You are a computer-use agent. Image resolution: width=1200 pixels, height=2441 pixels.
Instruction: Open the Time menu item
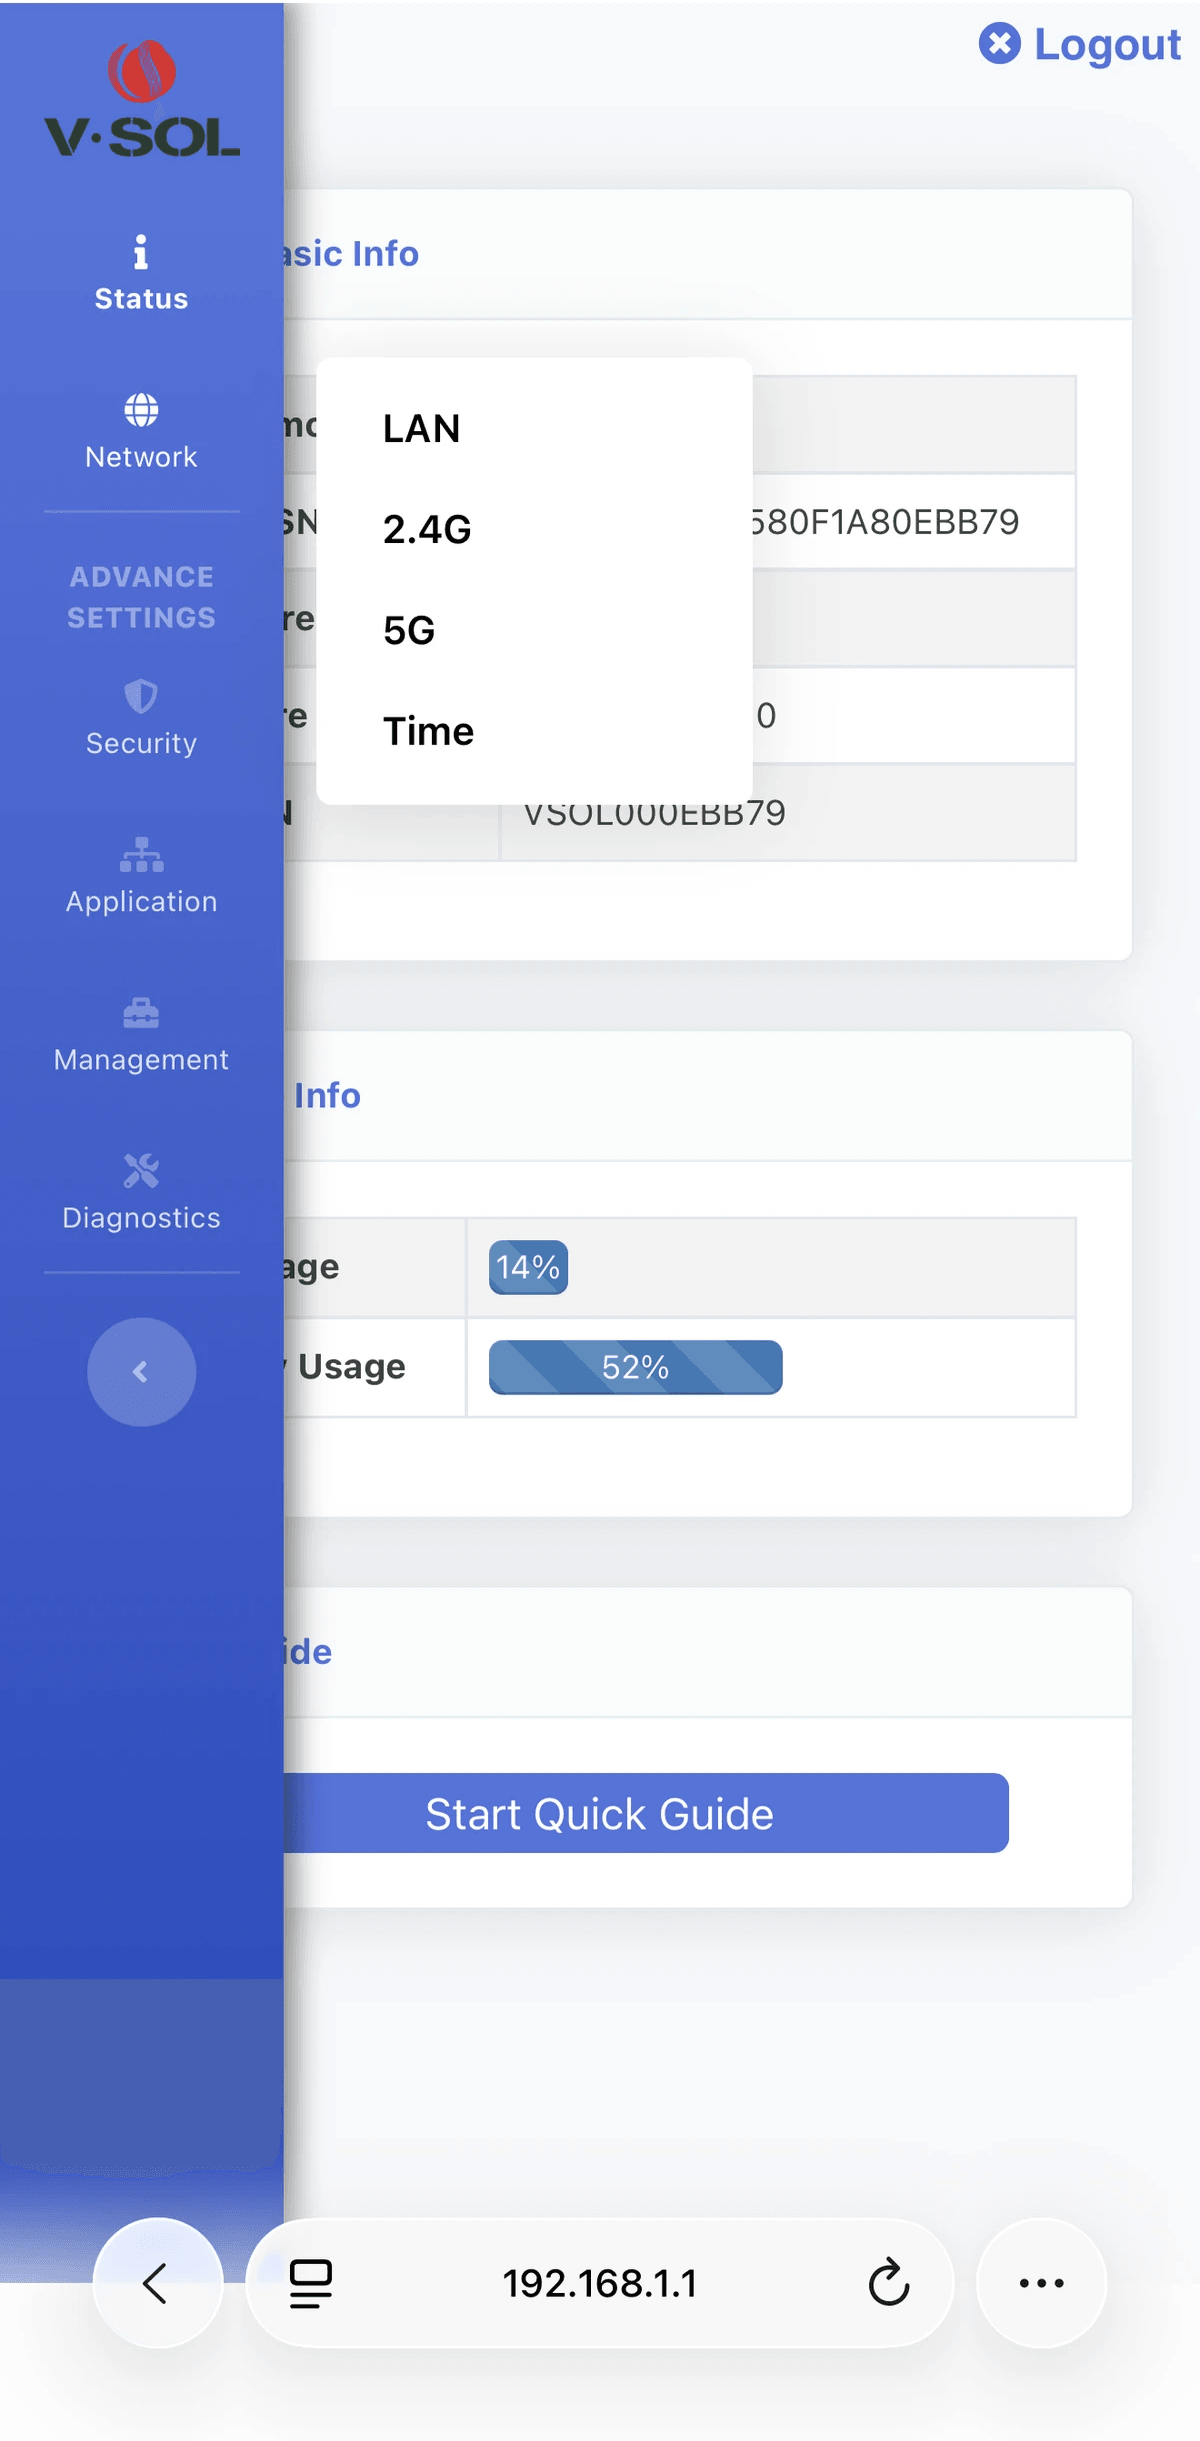pyautogui.click(x=428, y=732)
